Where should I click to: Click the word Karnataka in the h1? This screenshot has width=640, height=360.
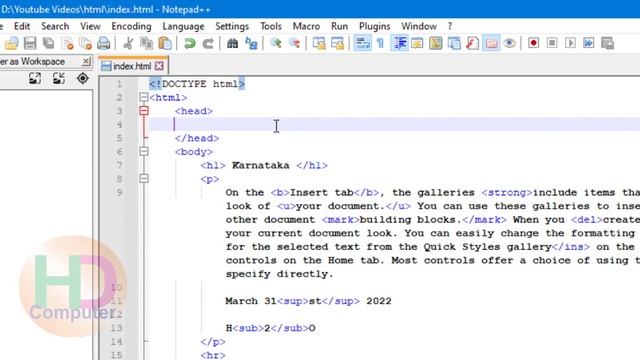pos(261,165)
